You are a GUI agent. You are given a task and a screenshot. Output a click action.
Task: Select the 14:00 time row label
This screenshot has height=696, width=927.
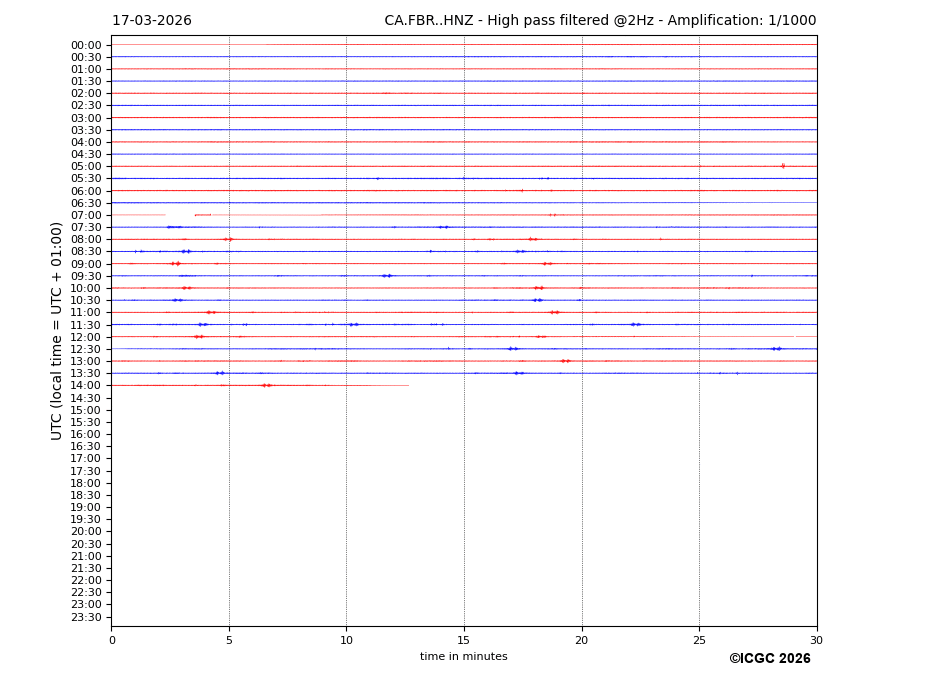[x=86, y=386]
